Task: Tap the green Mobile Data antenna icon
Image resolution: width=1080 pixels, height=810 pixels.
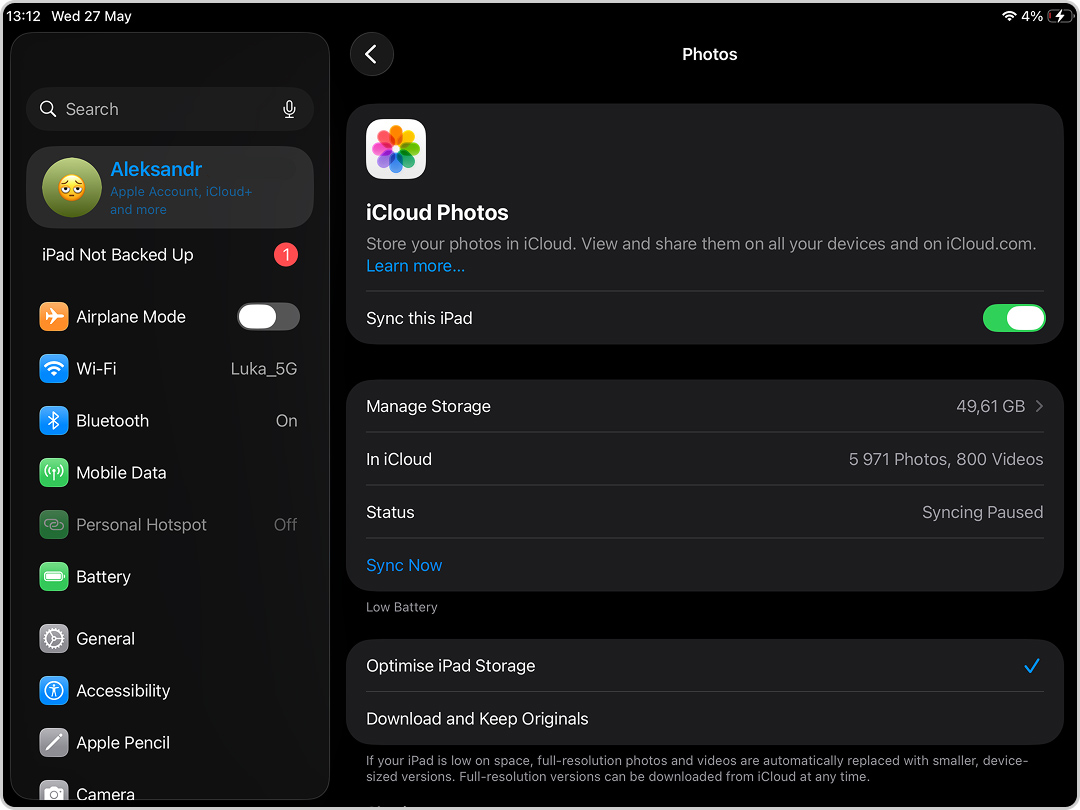Action: (54, 472)
